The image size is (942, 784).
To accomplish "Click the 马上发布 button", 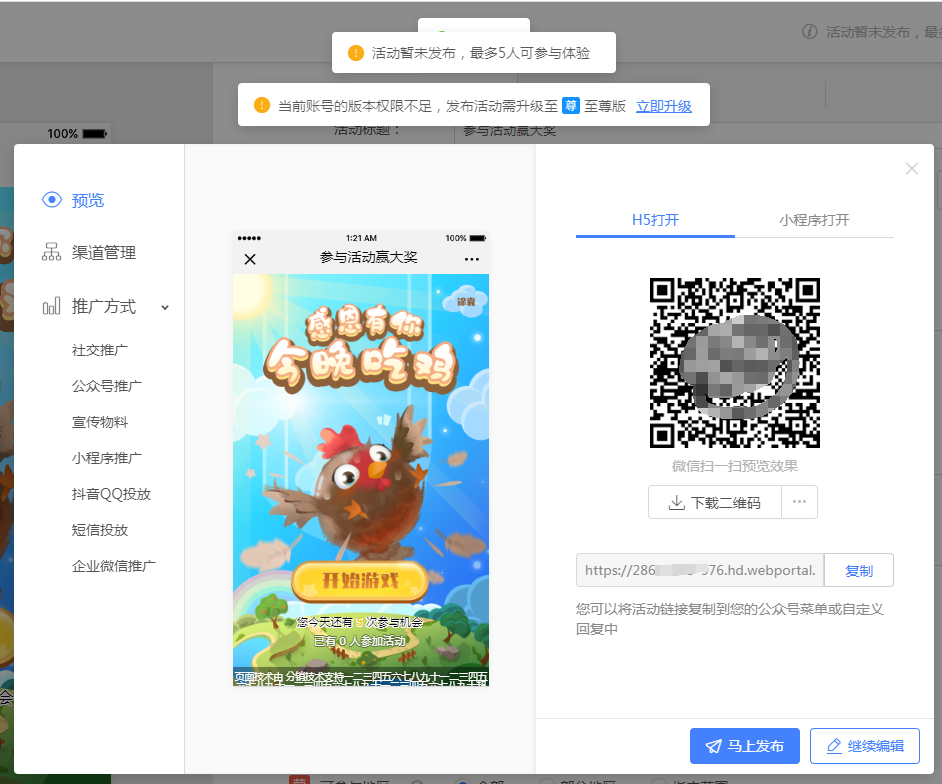I will 744,746.
